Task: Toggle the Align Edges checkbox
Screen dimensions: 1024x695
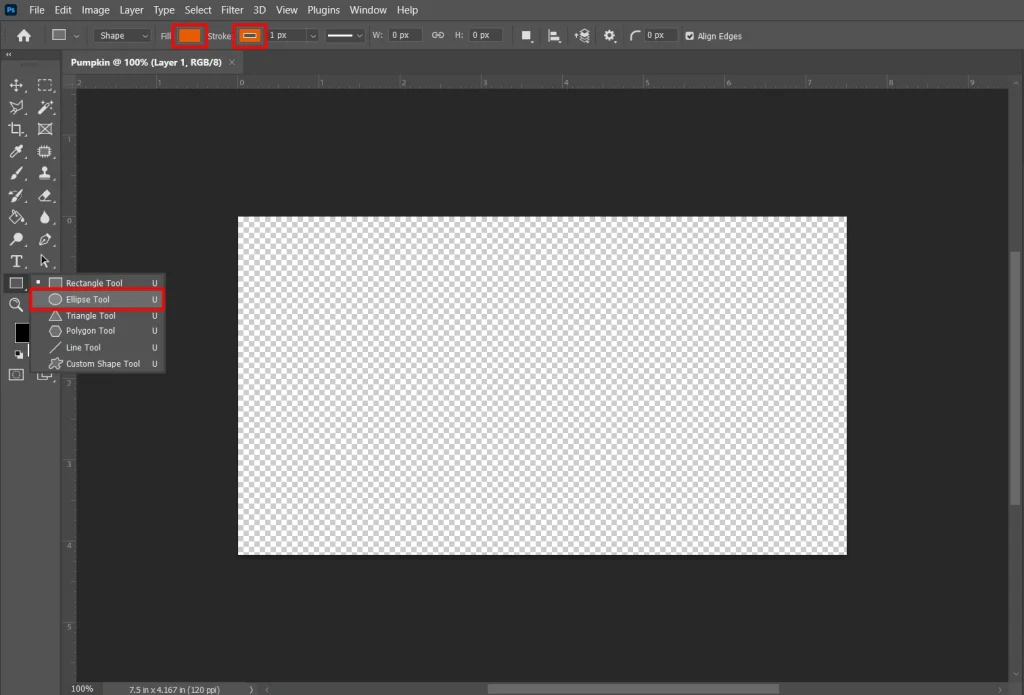Action: pos(690,36)
